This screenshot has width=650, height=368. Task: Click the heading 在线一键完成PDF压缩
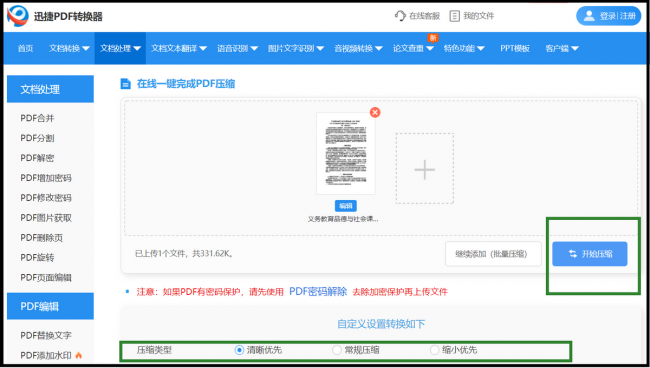coord(186,84)
